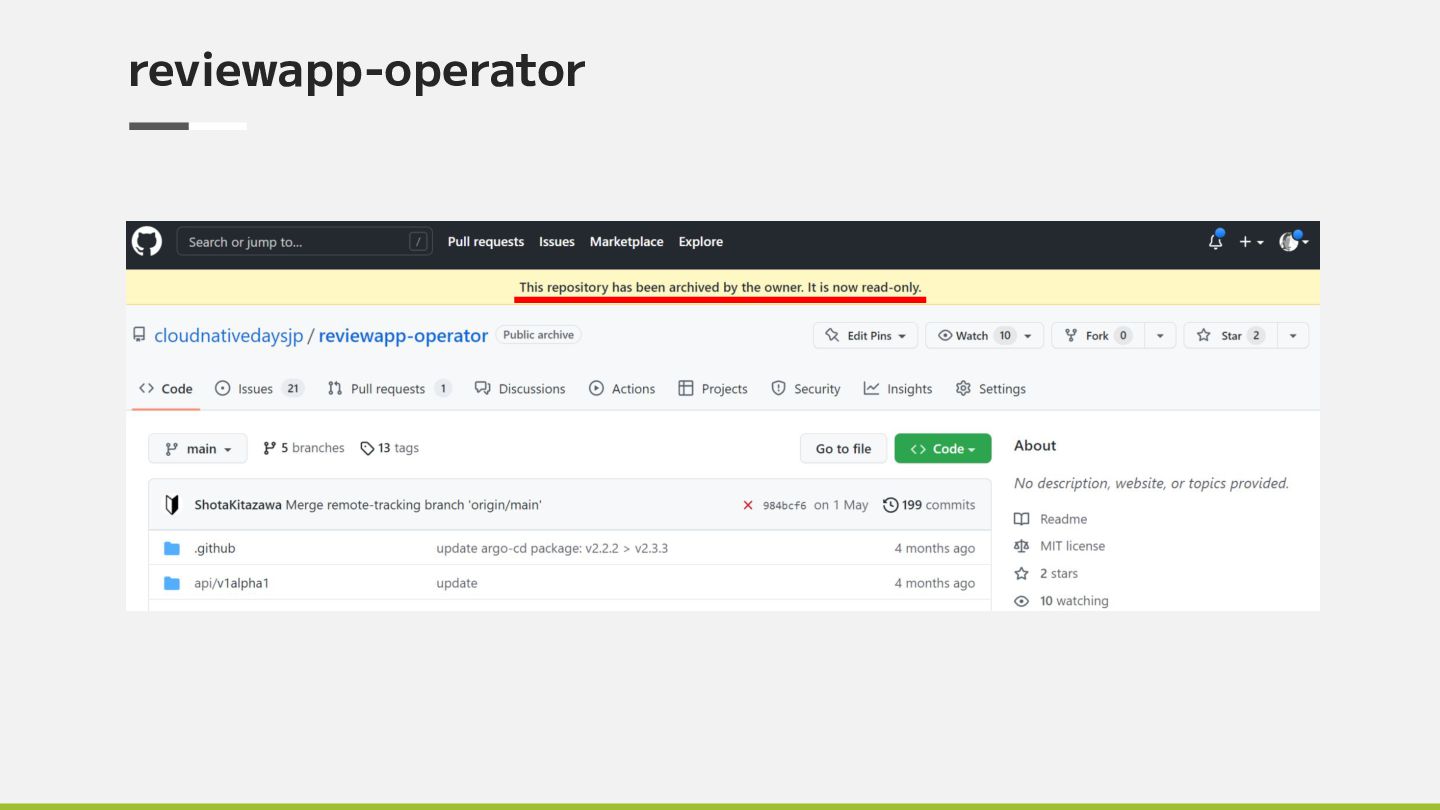Switch to the Settings tab

(x=991, y=389)
